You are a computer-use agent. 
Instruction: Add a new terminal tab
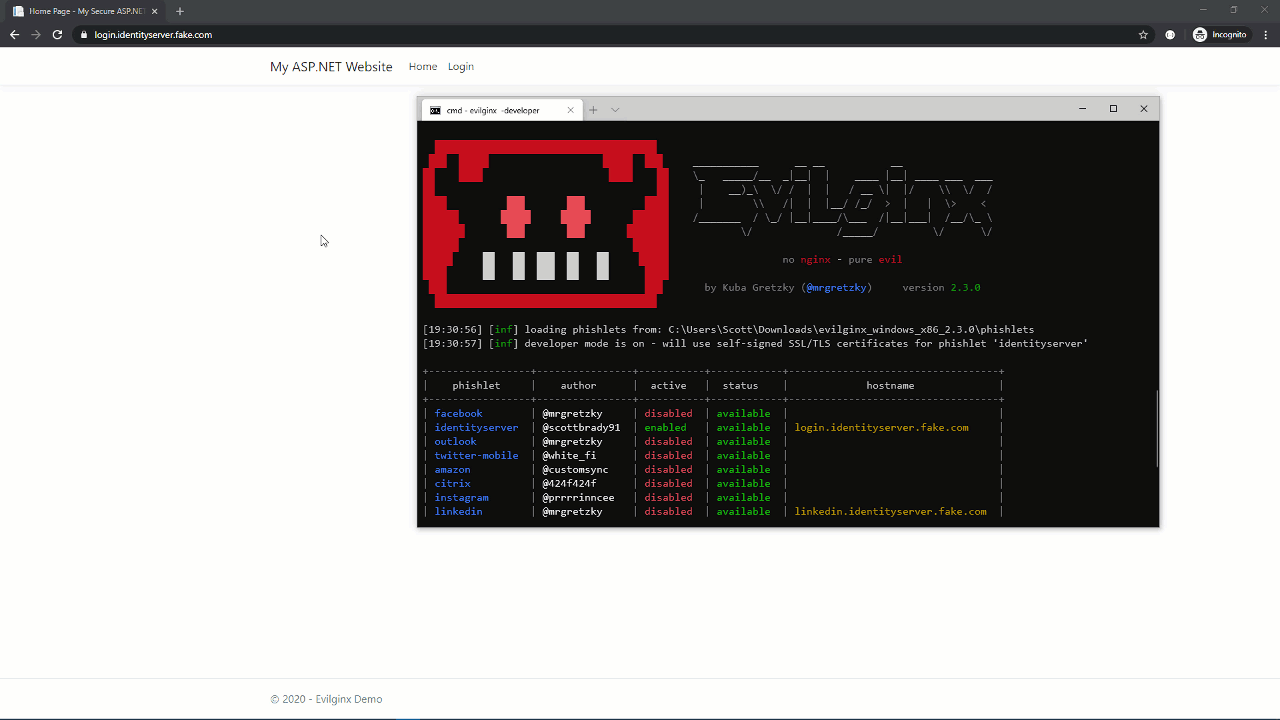click(593, 110)
